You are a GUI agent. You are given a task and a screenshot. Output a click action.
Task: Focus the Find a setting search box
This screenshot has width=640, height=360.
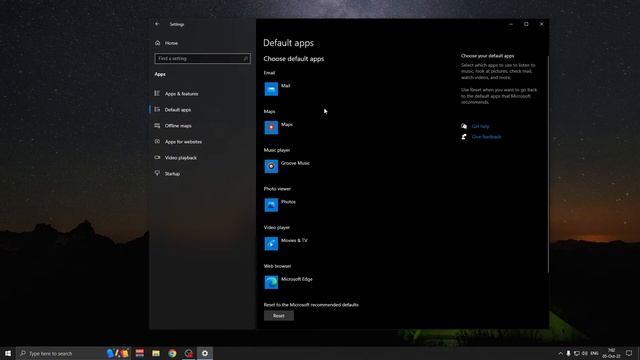(x=202, y=58)
